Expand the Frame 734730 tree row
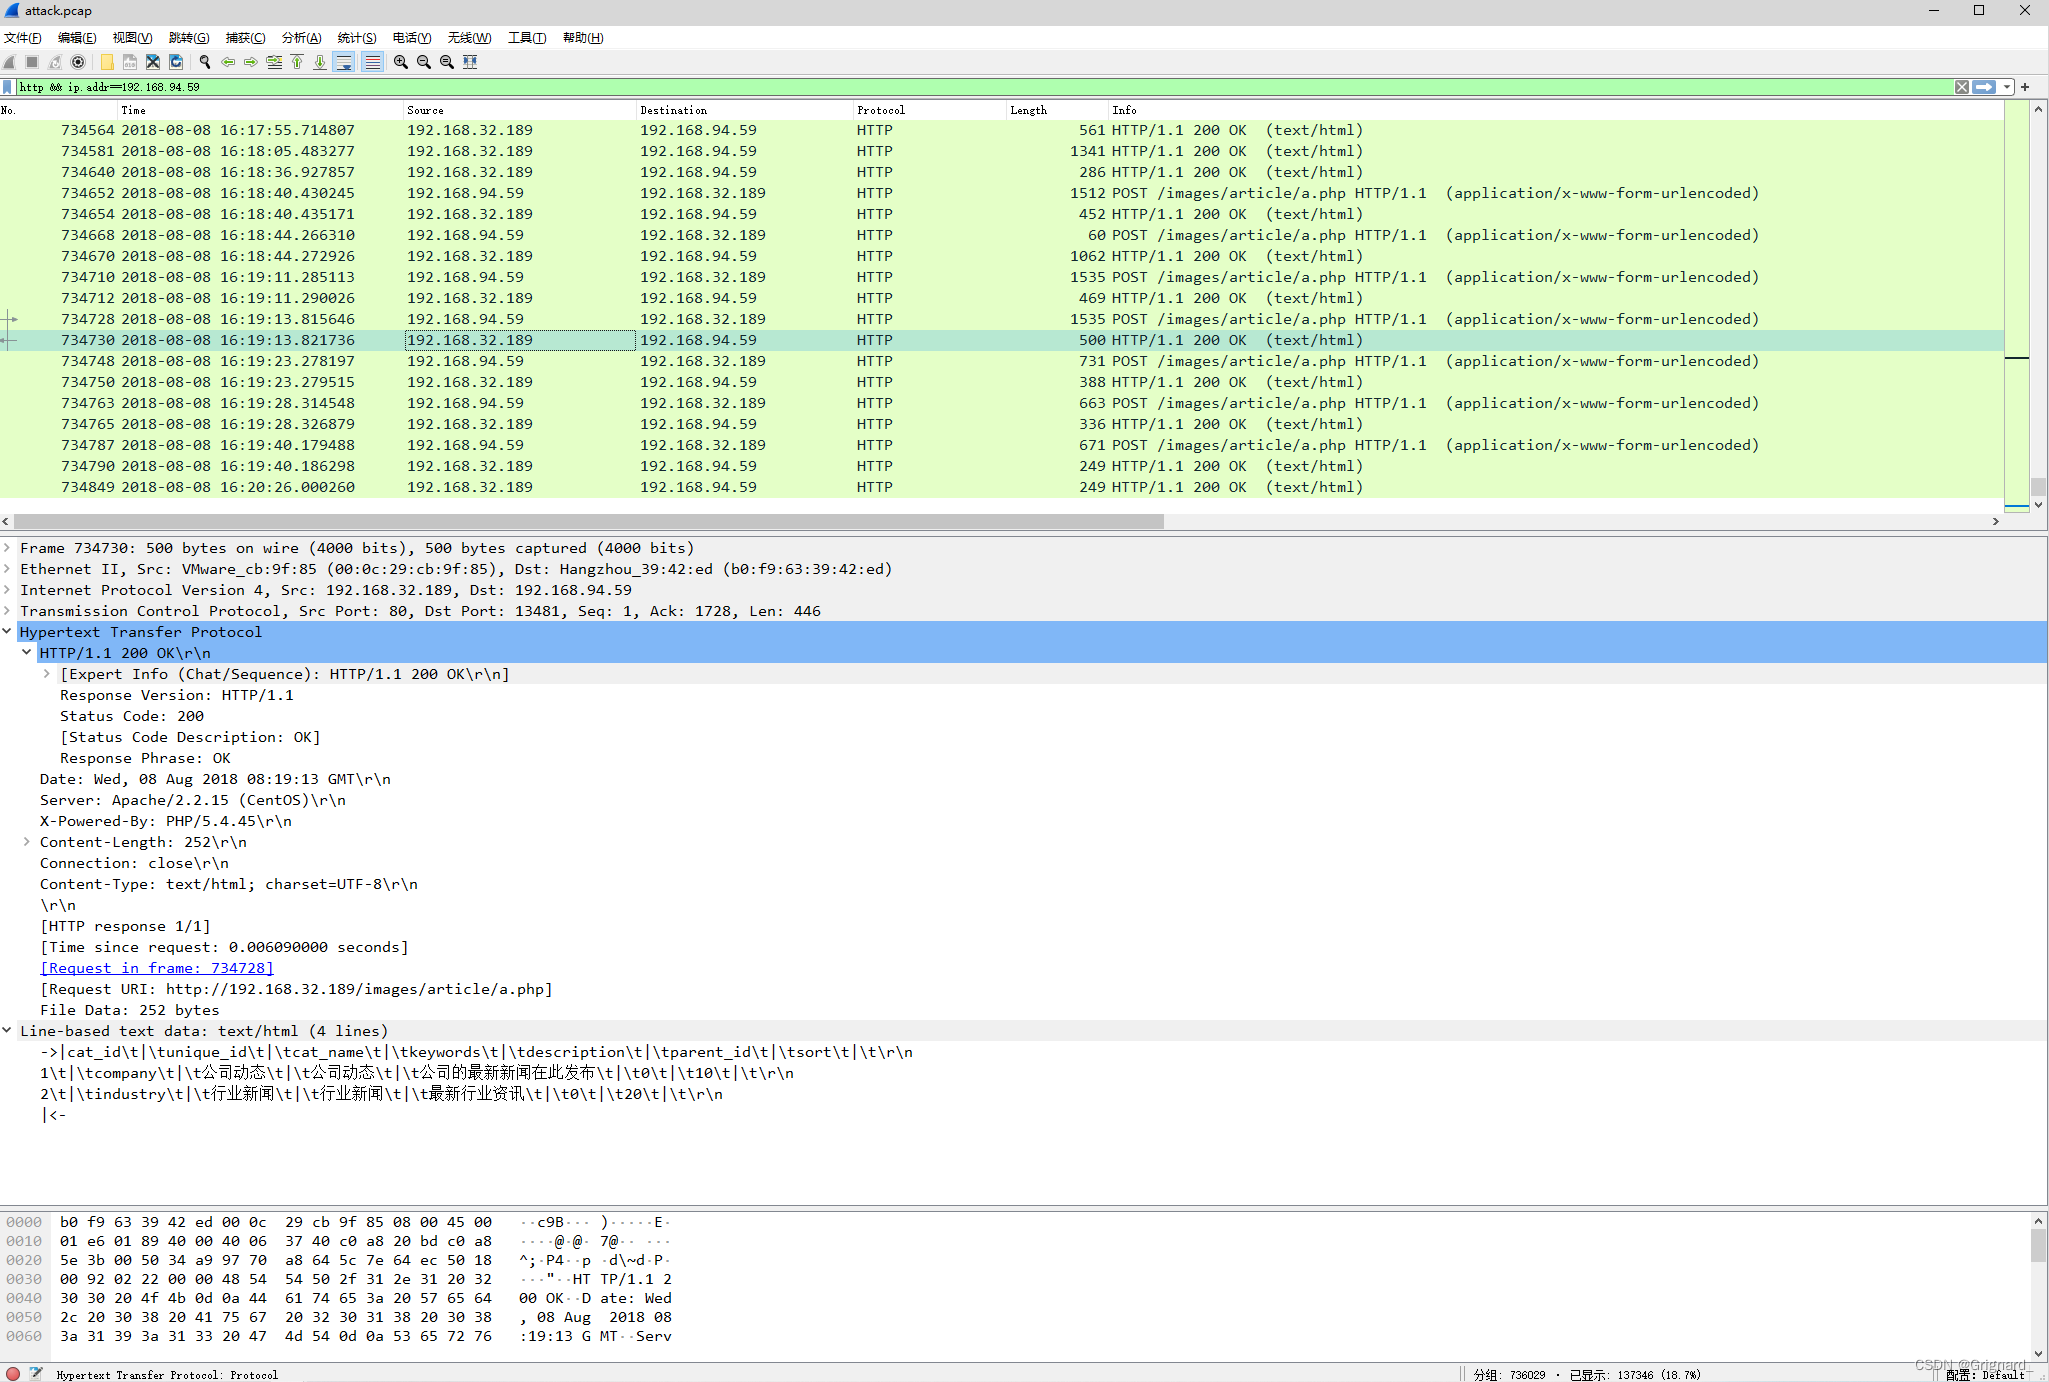Screen dimensions: 2049x1382 pos(7,548)
